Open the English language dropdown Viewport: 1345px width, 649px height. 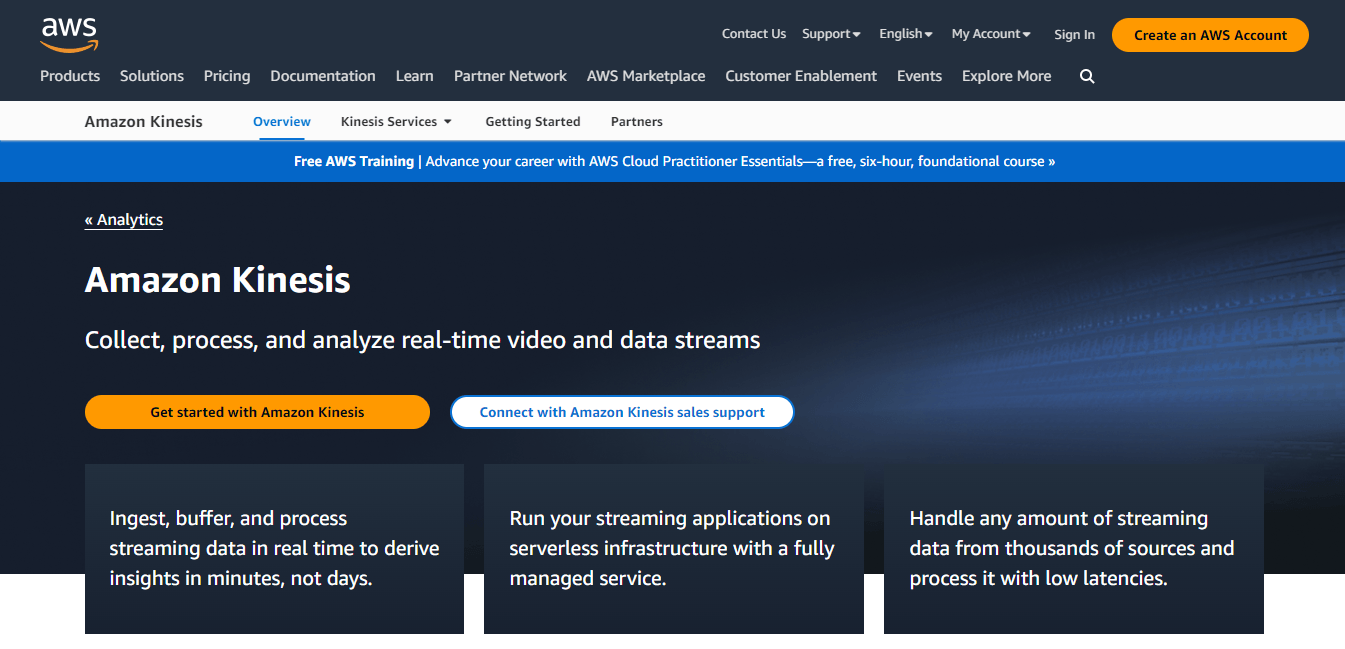click(x=904, y=33)
